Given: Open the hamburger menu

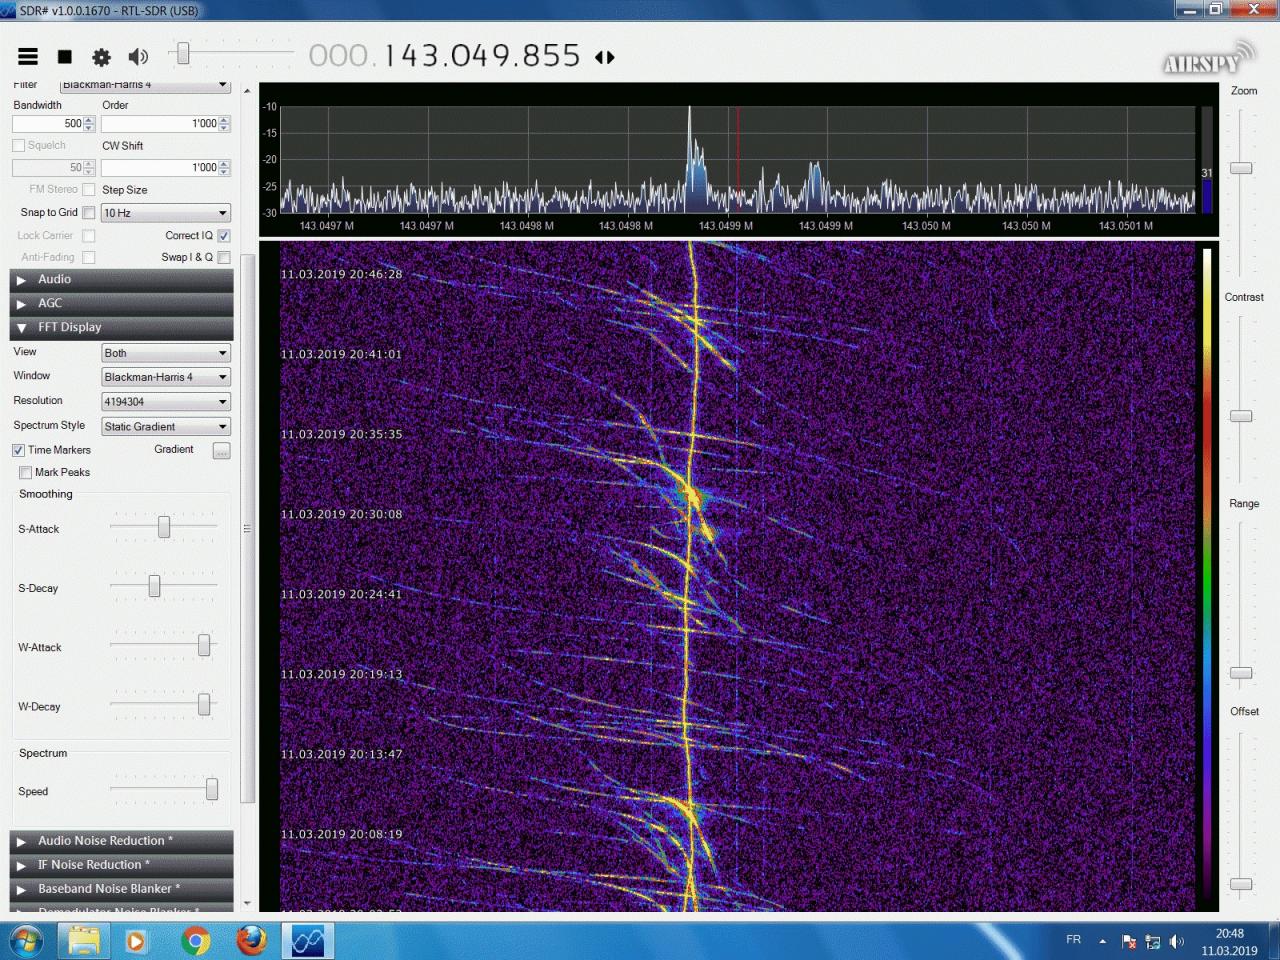Looking at the screenshot, I should [28, 57].
